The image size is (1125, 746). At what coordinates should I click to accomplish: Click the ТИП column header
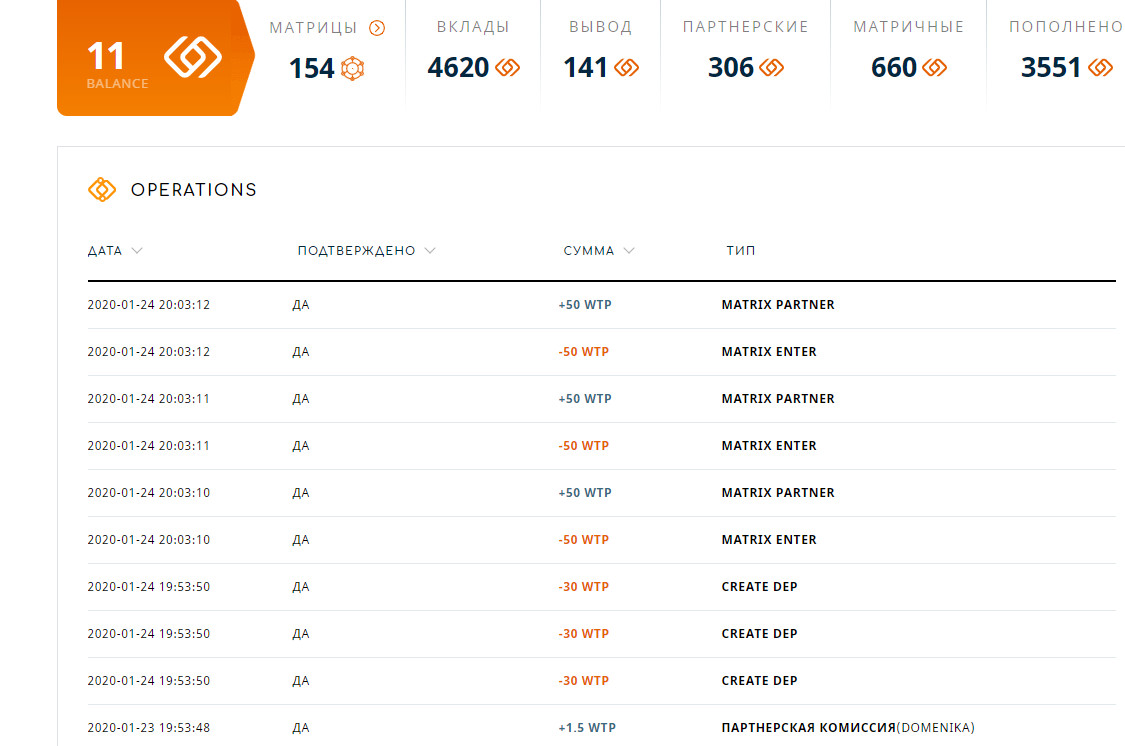740,250
